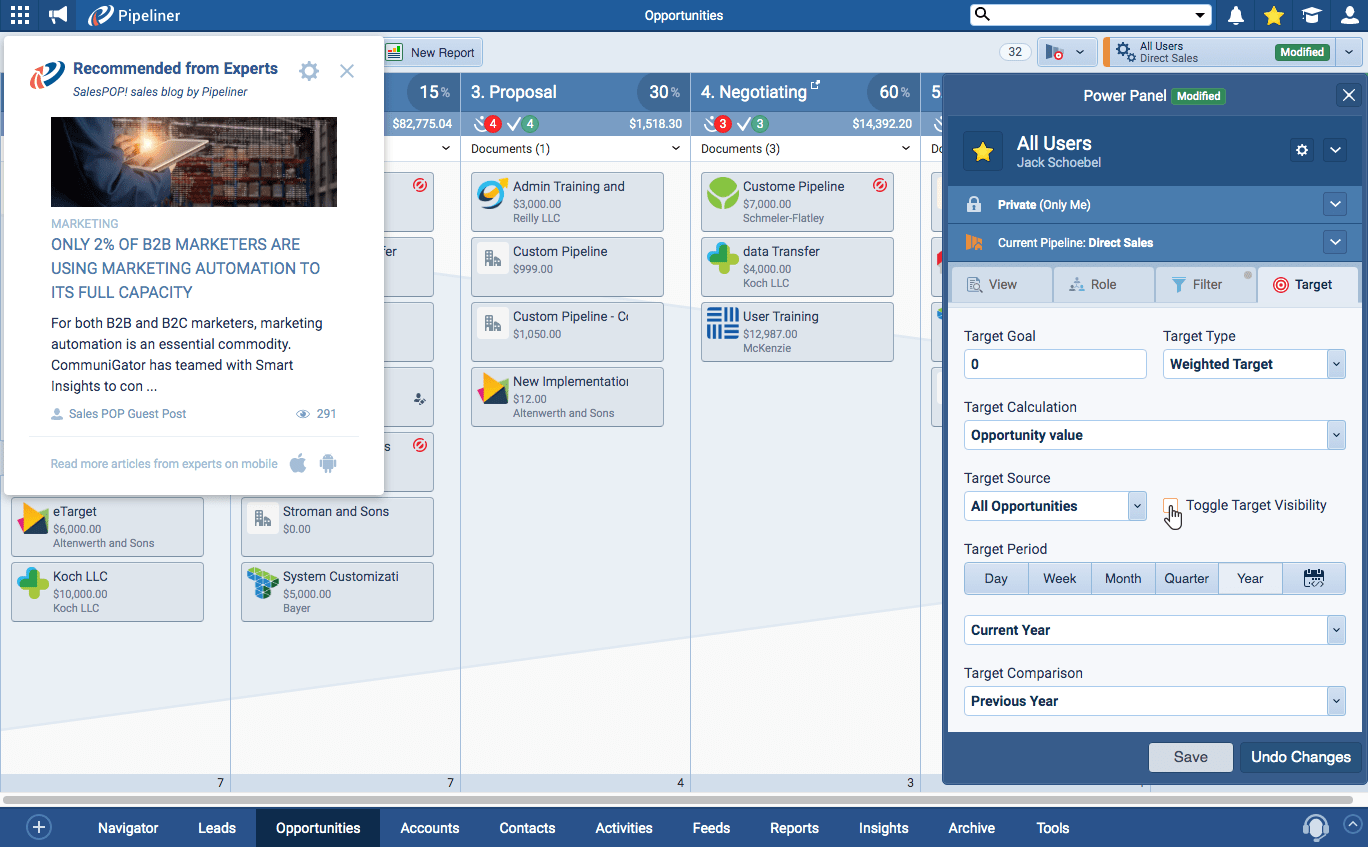Select Quarter as the target period
Viewport: 1368px width, 847px height.
pos(1186,578)
